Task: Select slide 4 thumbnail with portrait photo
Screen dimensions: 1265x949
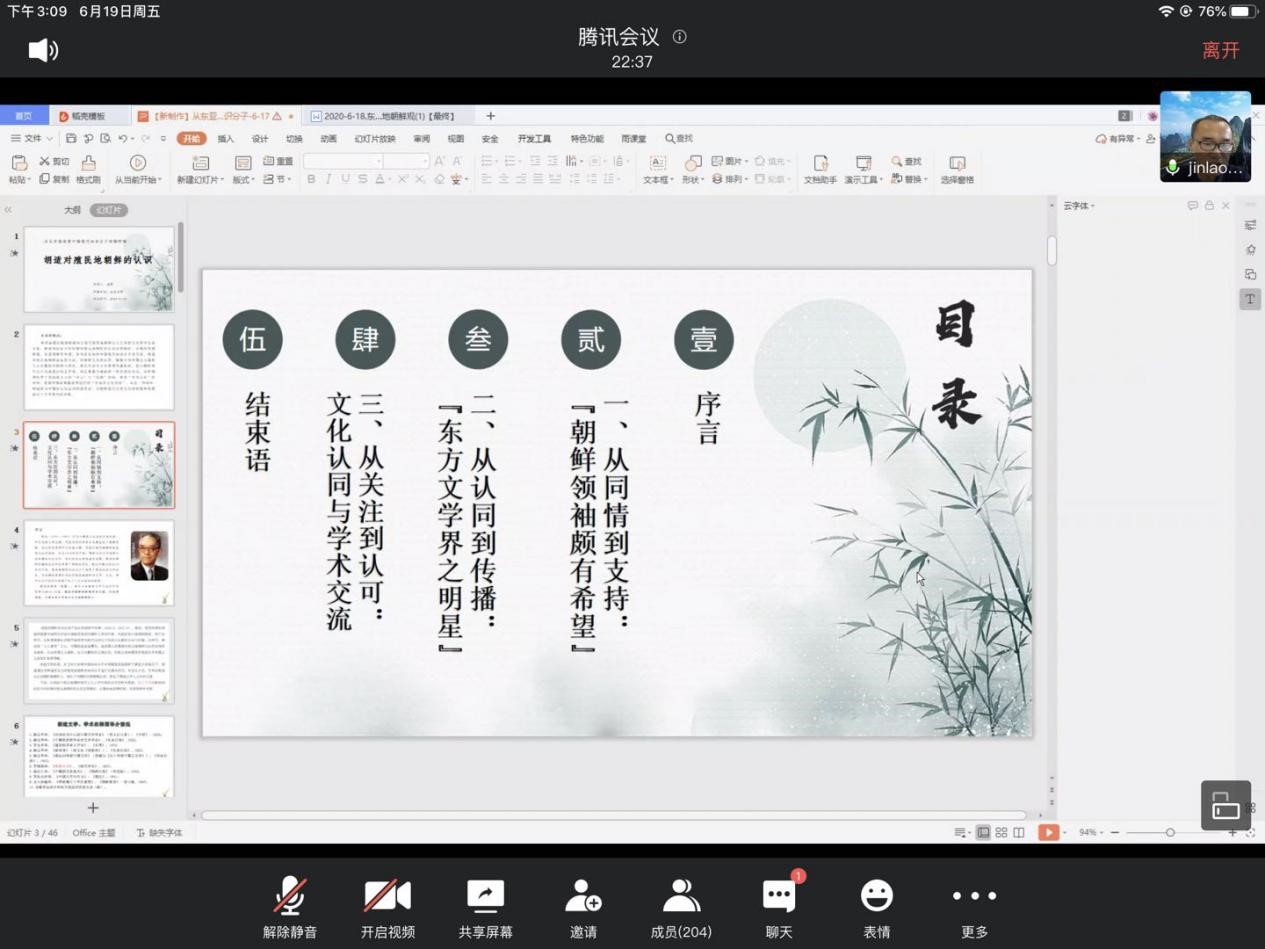Action: 99,562
